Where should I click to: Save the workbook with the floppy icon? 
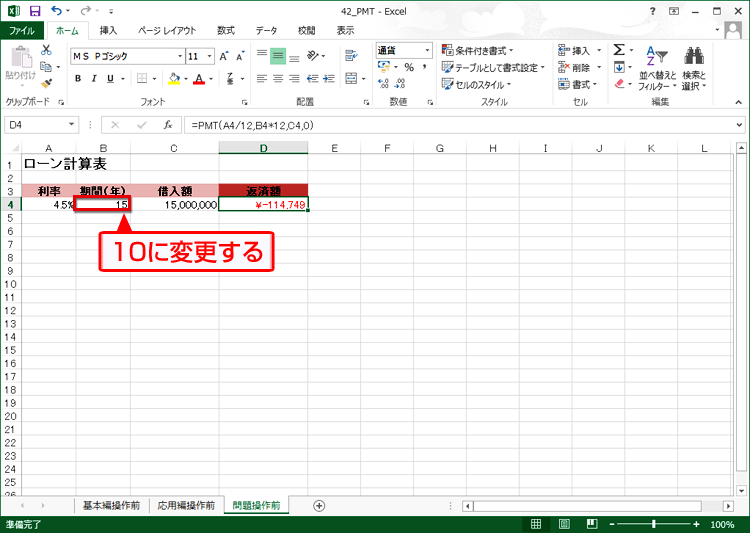[35, 11]
